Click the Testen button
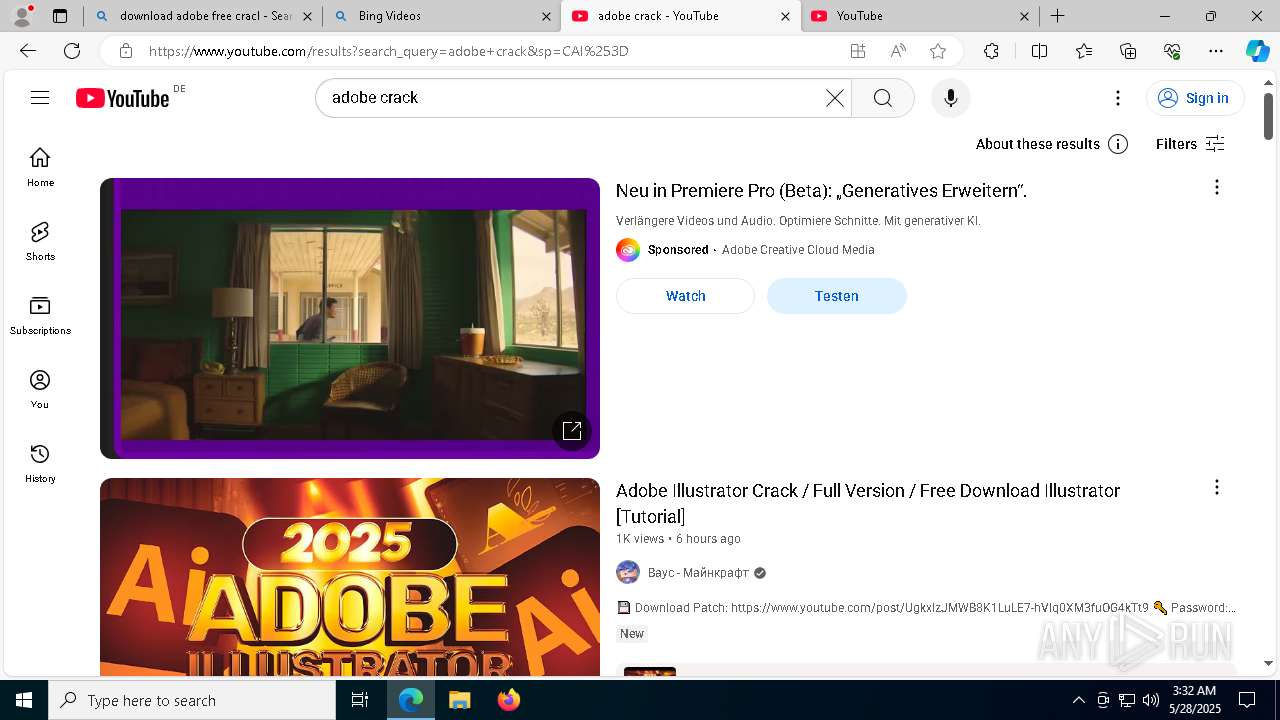Image resolution: width=1280 pixels, height=720 pixels. click(837, 296)
